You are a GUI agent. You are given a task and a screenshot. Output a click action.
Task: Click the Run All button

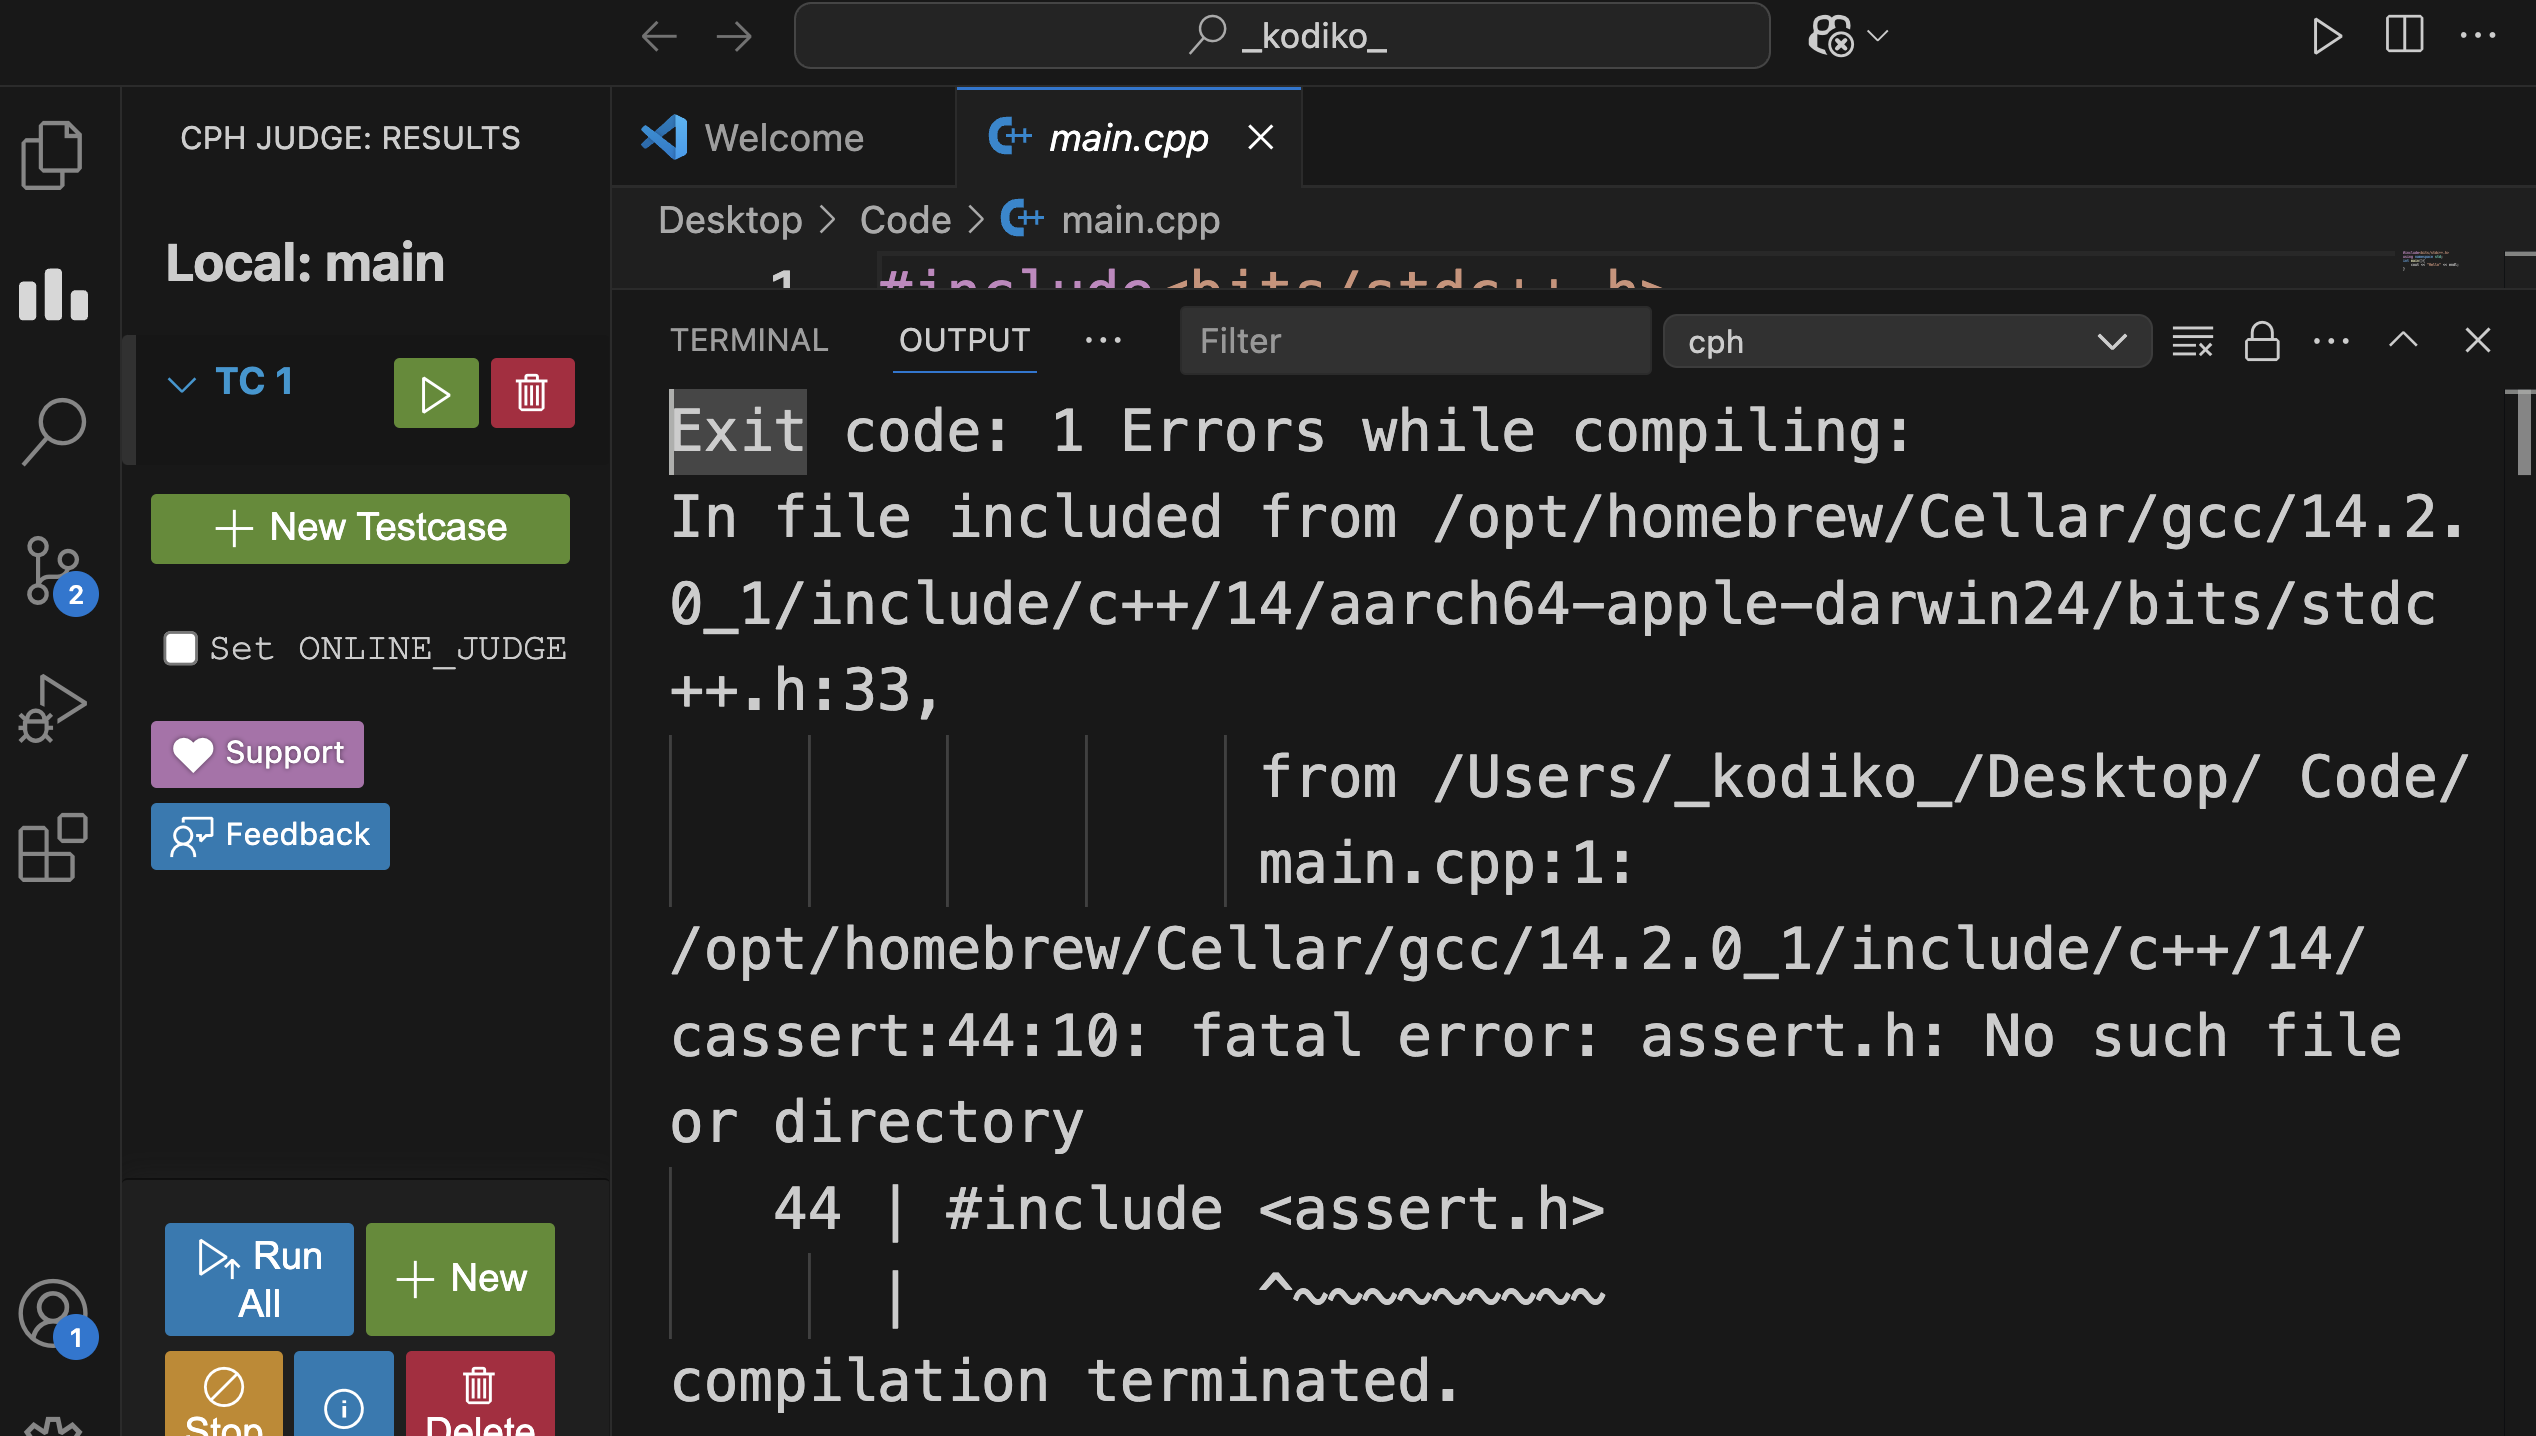coord(259,1279)
